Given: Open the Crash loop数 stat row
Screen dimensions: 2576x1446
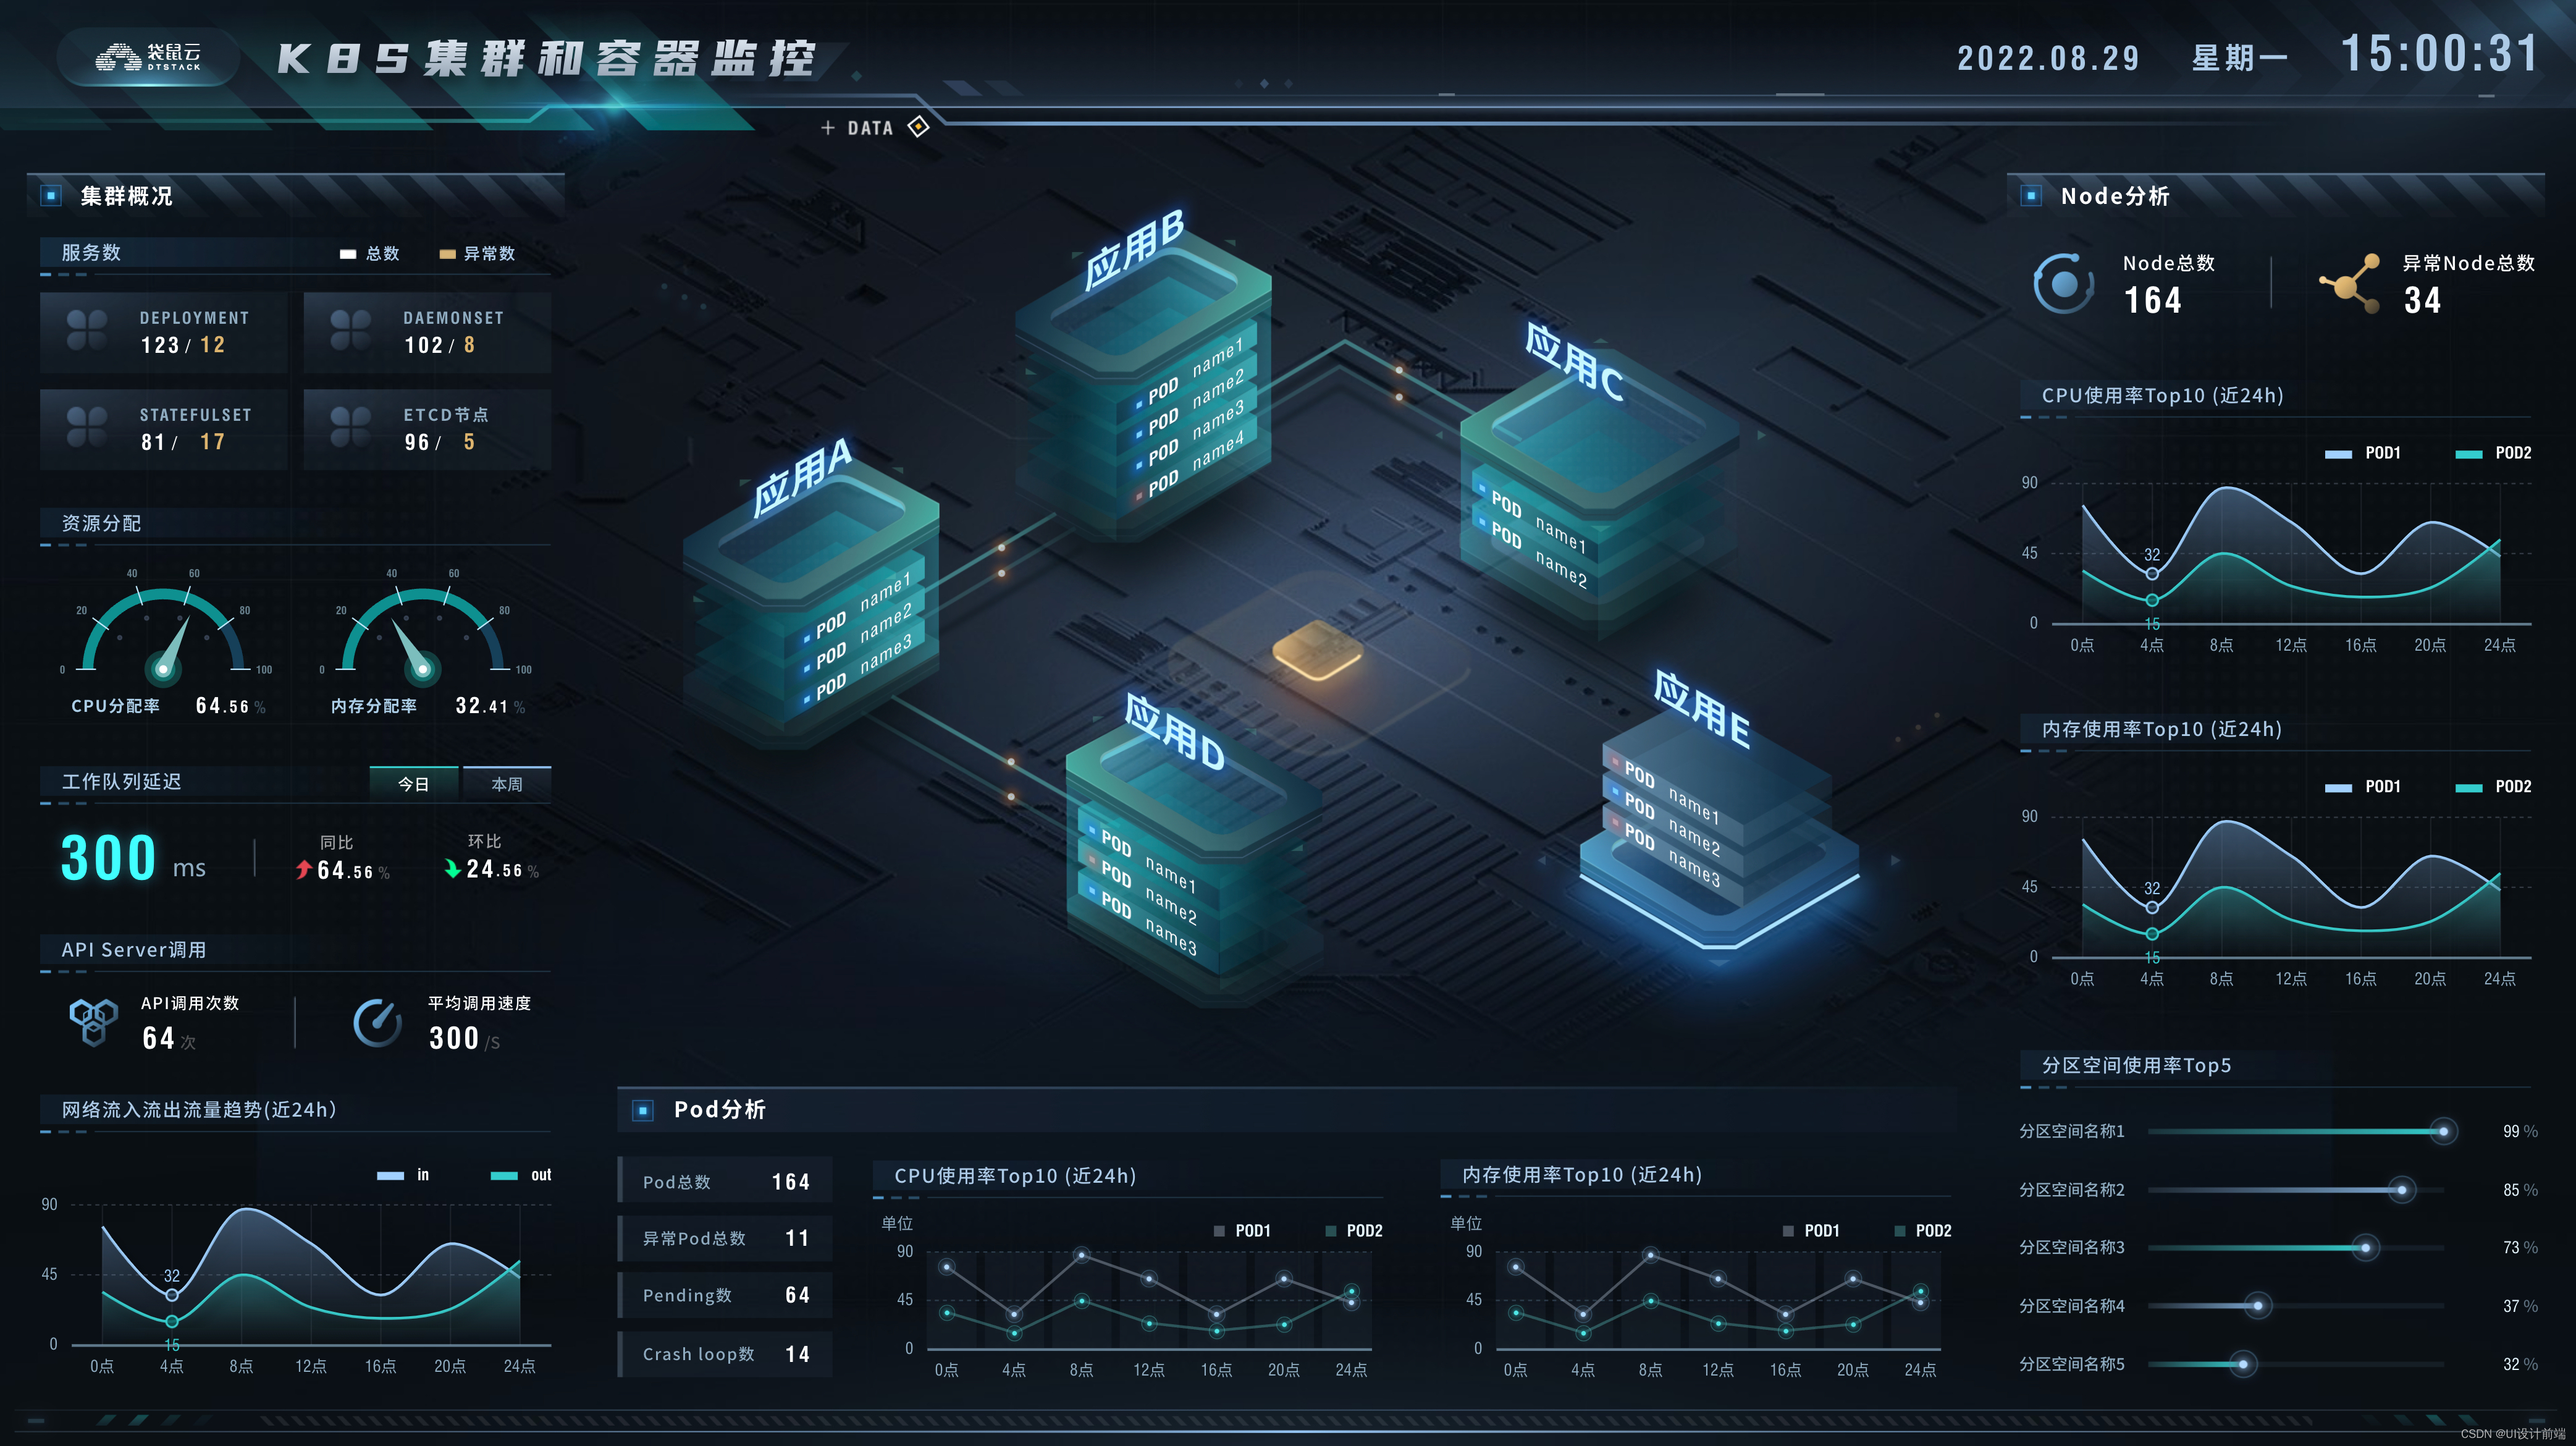Looking at the screenshot, I should pyautogui.click(x=725, y=1354).
